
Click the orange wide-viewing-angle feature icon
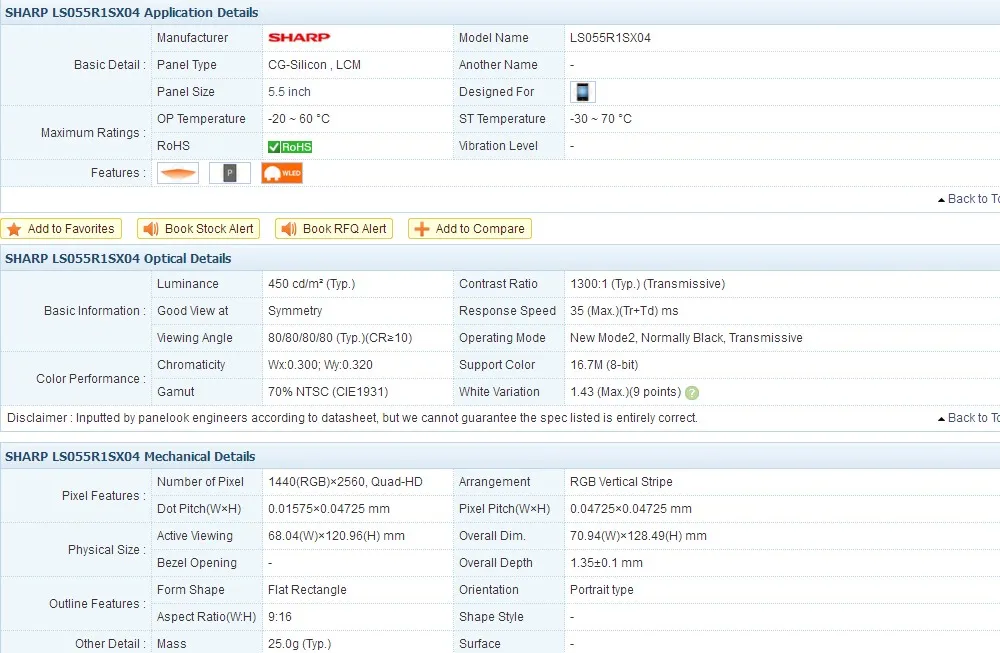click(178, 173)
